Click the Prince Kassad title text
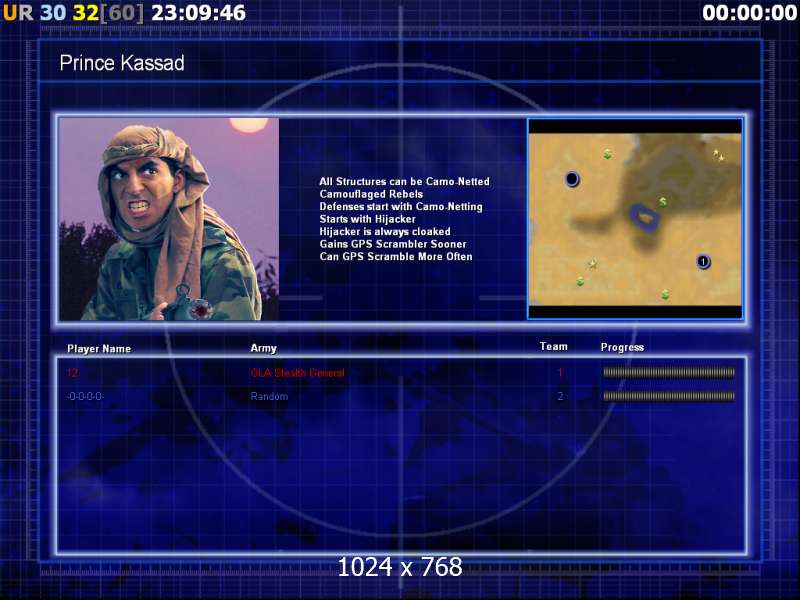The width and height of the screenshot is (800, 600). 122,63
